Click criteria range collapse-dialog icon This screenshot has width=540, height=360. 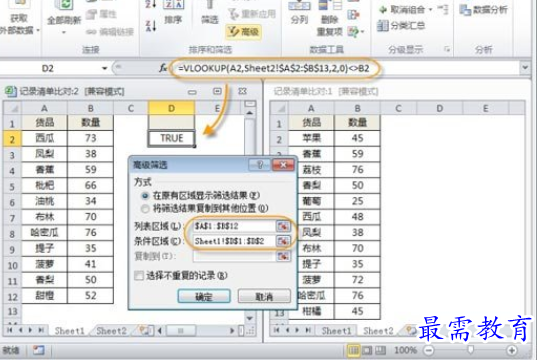[x=283, y=241]
